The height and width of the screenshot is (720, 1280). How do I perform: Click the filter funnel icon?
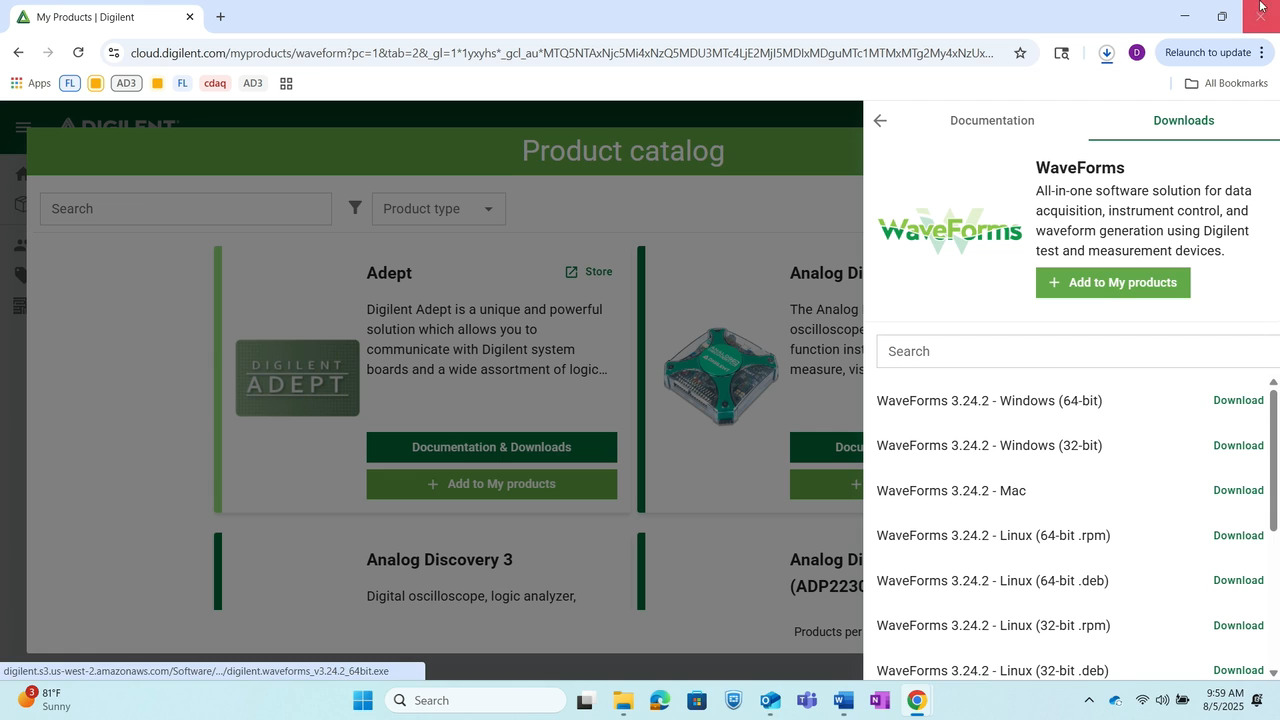(355, 208)
